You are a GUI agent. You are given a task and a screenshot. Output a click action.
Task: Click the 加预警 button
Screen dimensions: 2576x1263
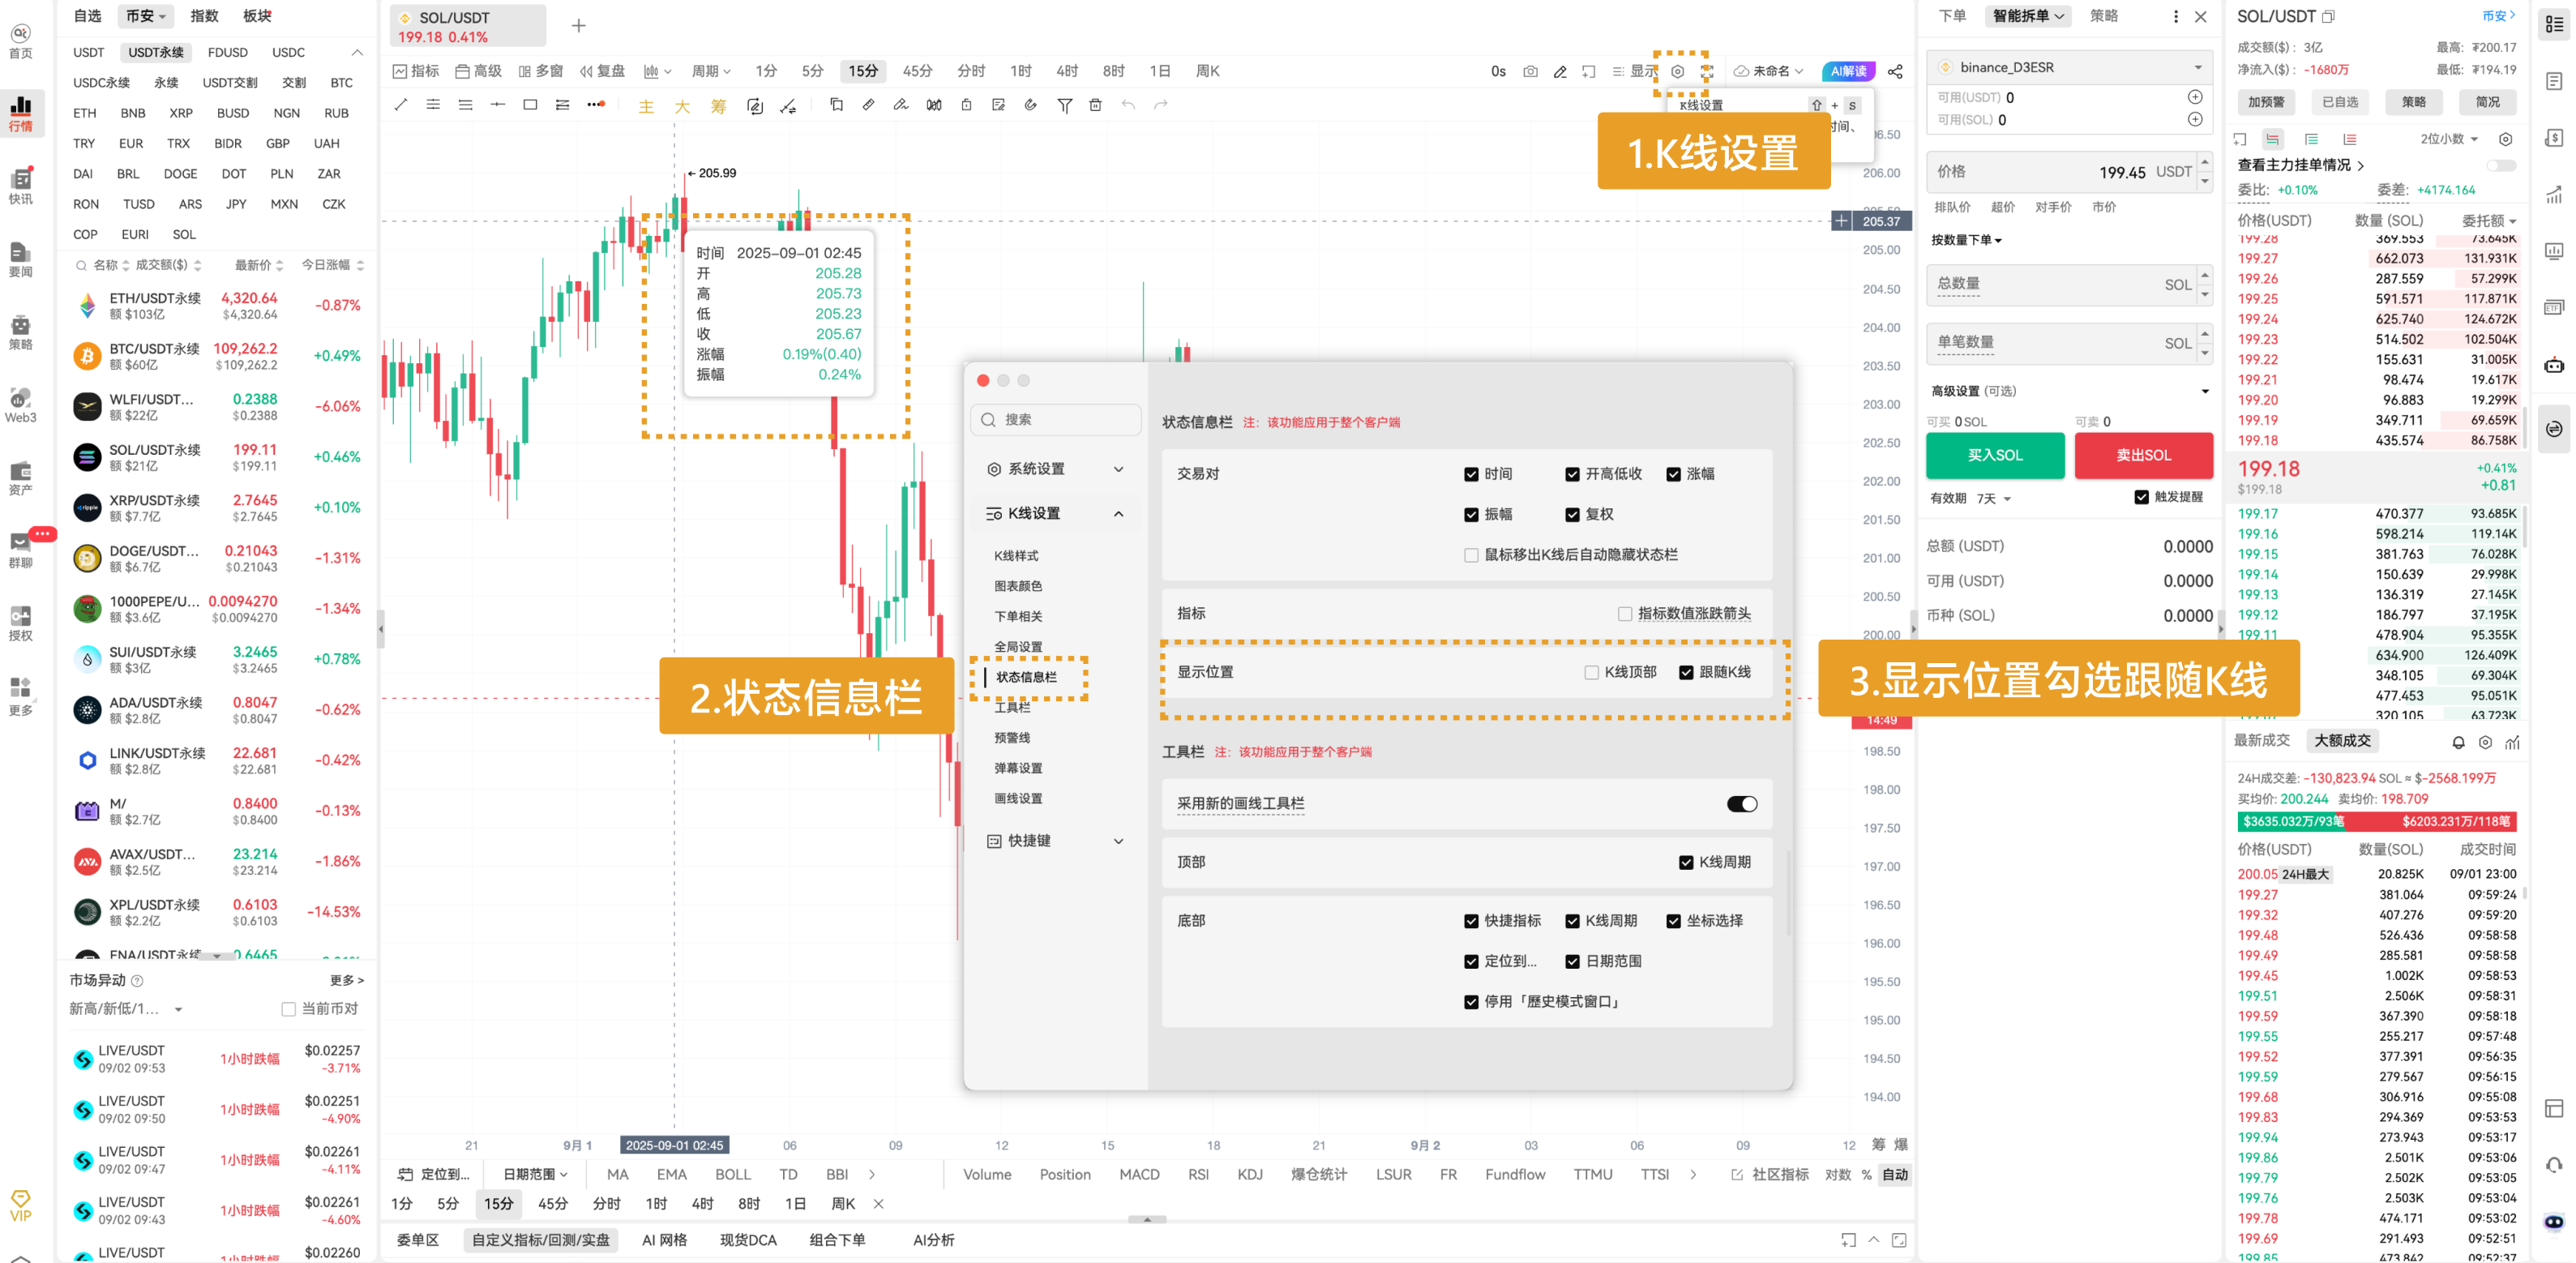pyautogui.click(x=2266, y=102)
